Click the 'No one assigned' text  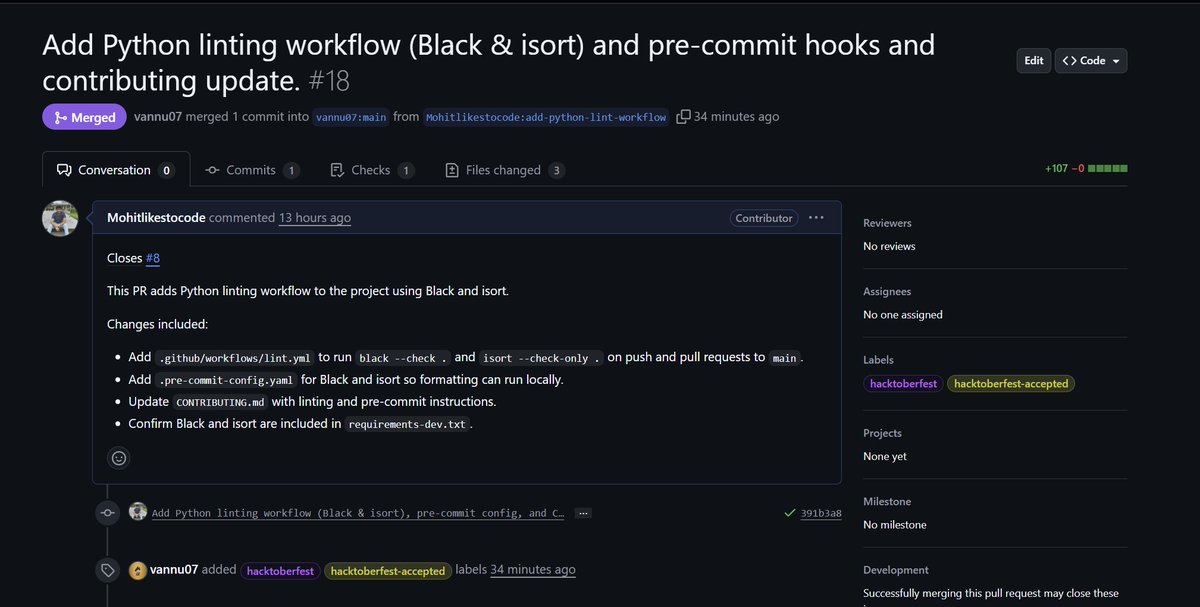903,314
